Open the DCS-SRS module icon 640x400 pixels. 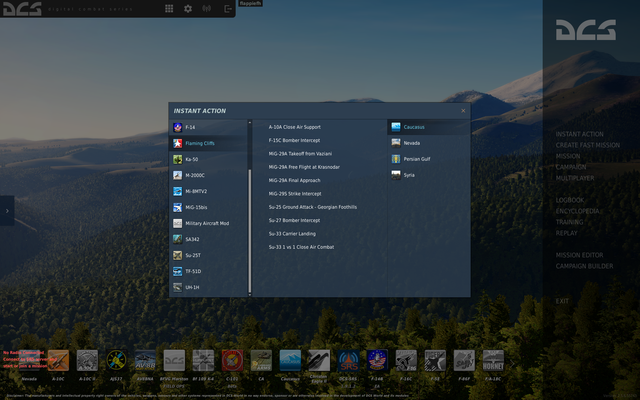tap(348, 360)
